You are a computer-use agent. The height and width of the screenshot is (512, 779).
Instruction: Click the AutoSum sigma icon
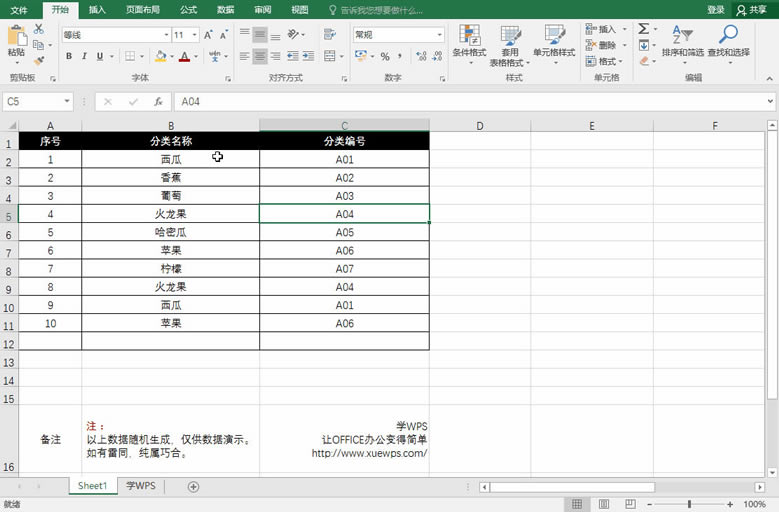(644, 30)
